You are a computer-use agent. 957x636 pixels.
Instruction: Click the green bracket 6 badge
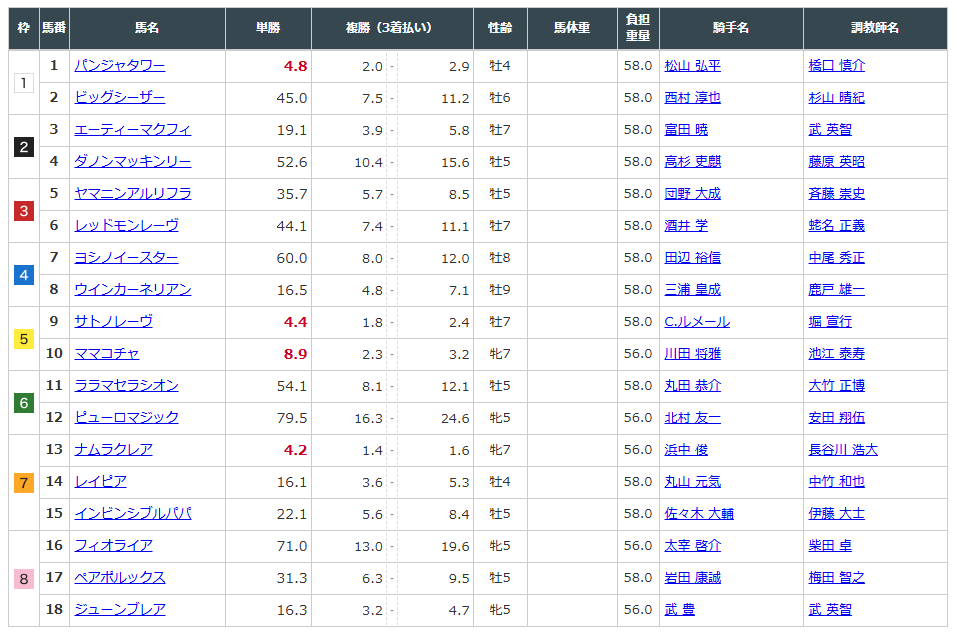(24, 402)
